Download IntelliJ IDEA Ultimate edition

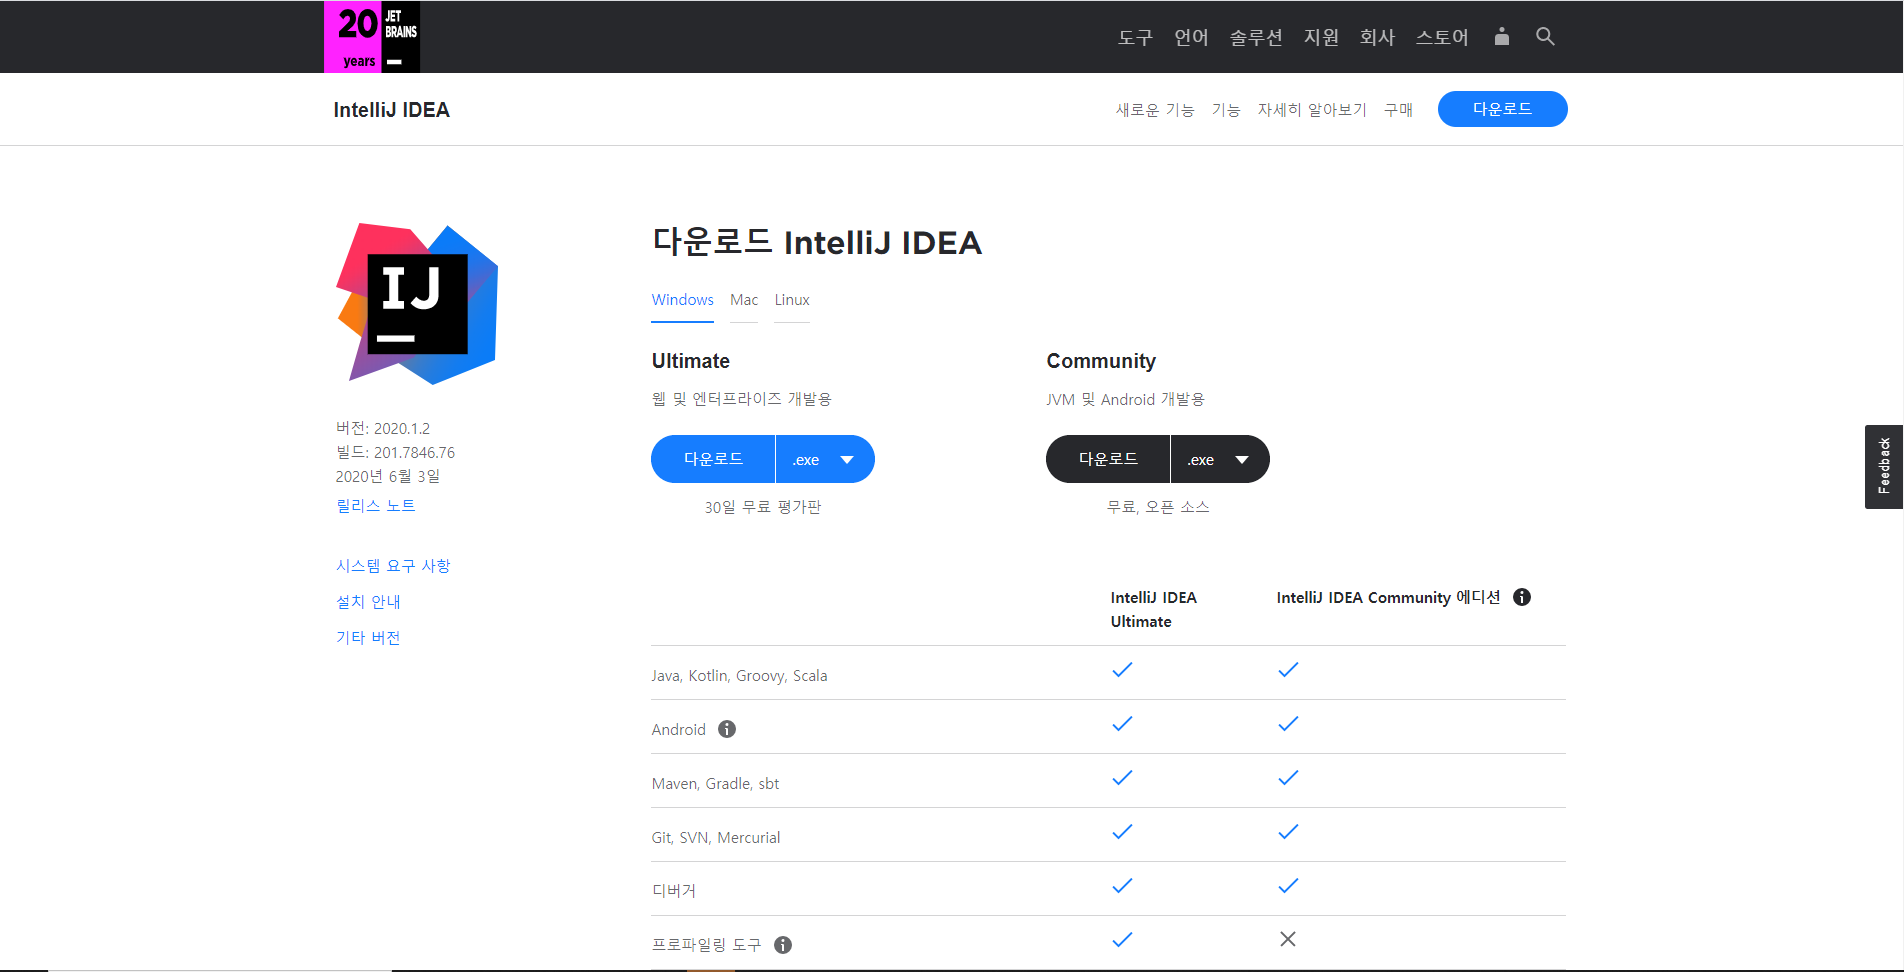pyautogui.click(x=713, y=459)
